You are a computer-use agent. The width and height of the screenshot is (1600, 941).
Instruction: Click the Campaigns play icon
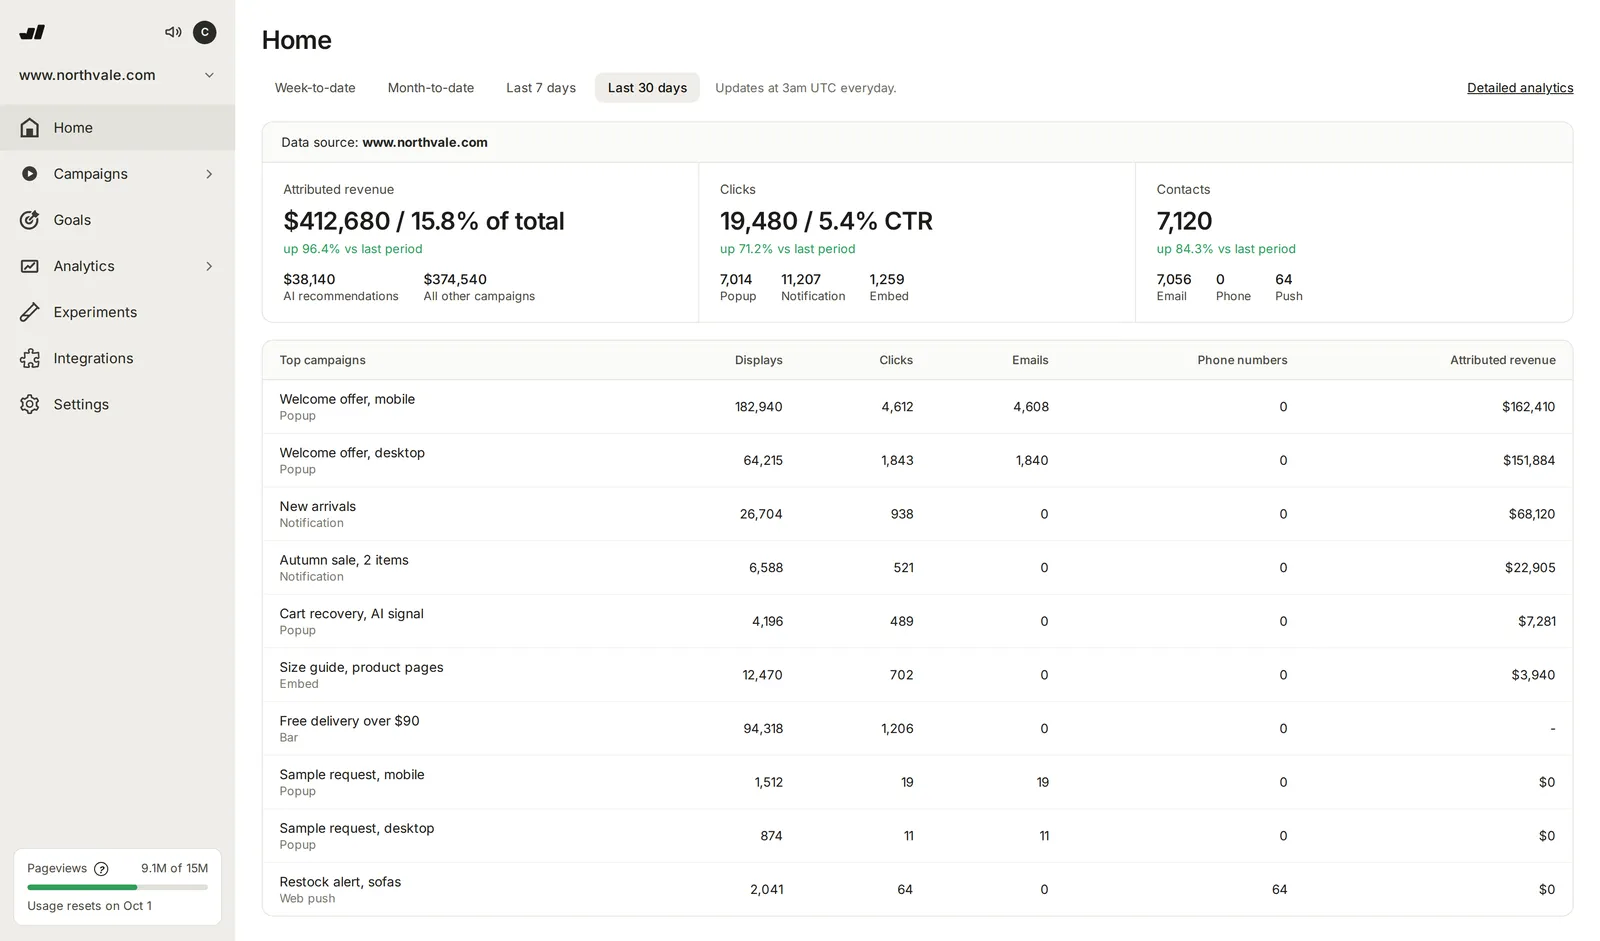[x=30, y=174]
